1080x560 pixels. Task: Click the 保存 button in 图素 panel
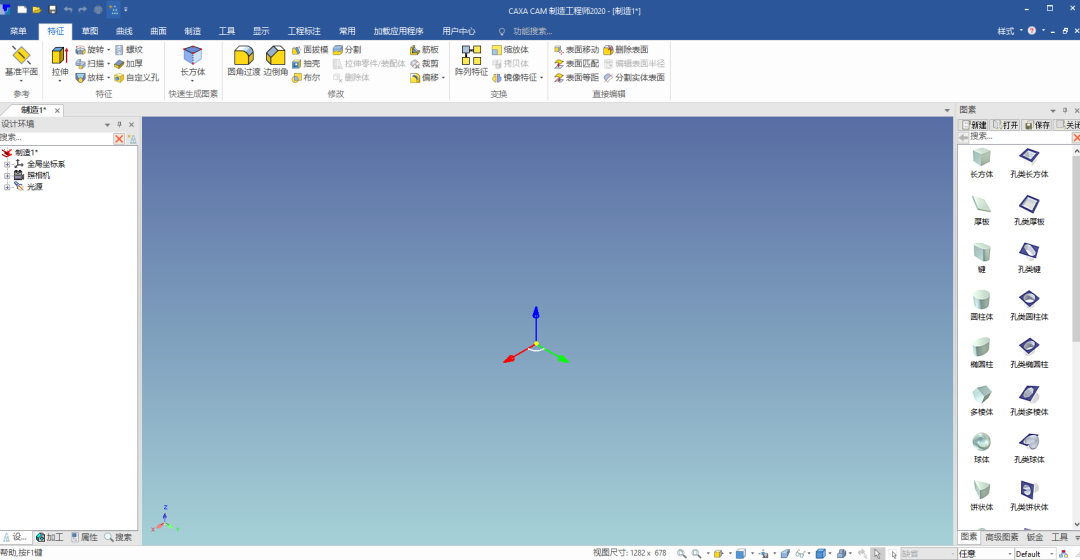pos(1037,125)
